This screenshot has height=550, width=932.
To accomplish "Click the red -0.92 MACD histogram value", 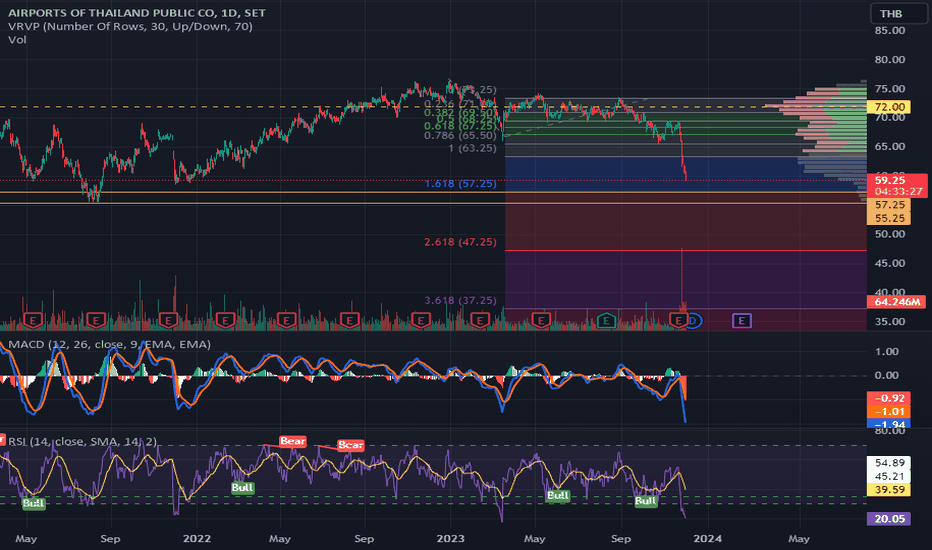I will coord(889,398).
